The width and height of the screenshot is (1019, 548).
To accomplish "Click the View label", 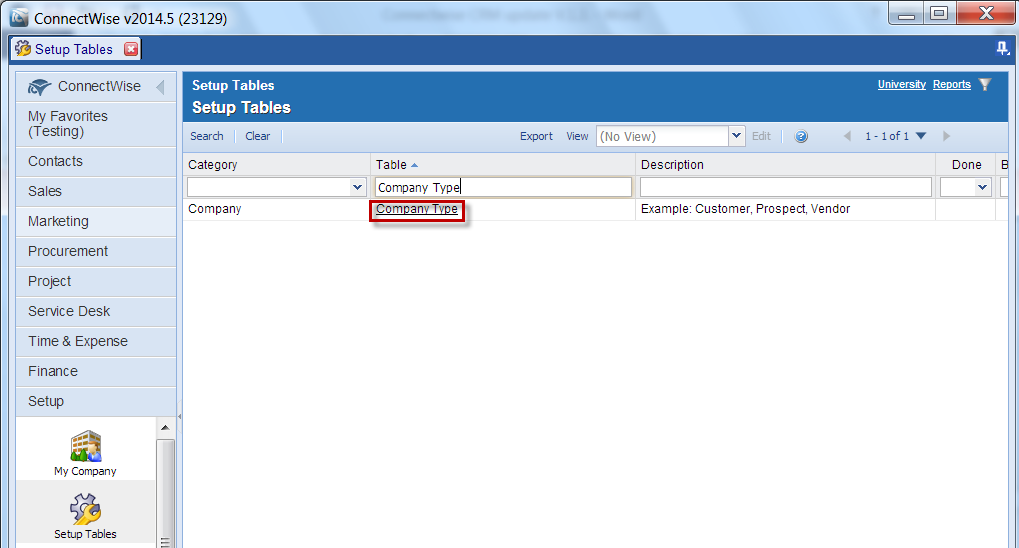I will (577, 136).
